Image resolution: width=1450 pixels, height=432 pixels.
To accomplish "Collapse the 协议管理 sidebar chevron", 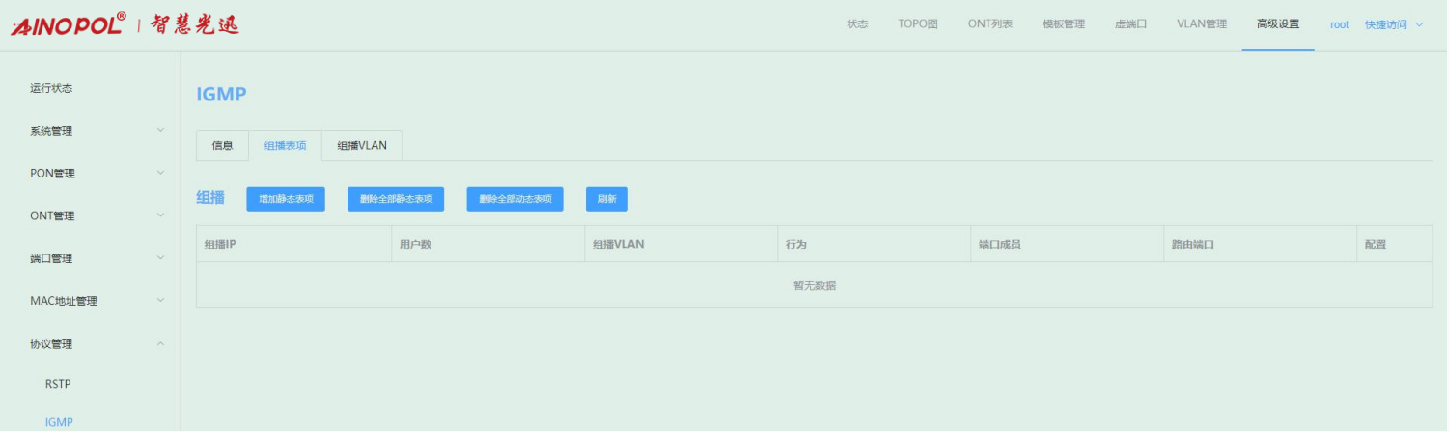I will pos(160,343).
